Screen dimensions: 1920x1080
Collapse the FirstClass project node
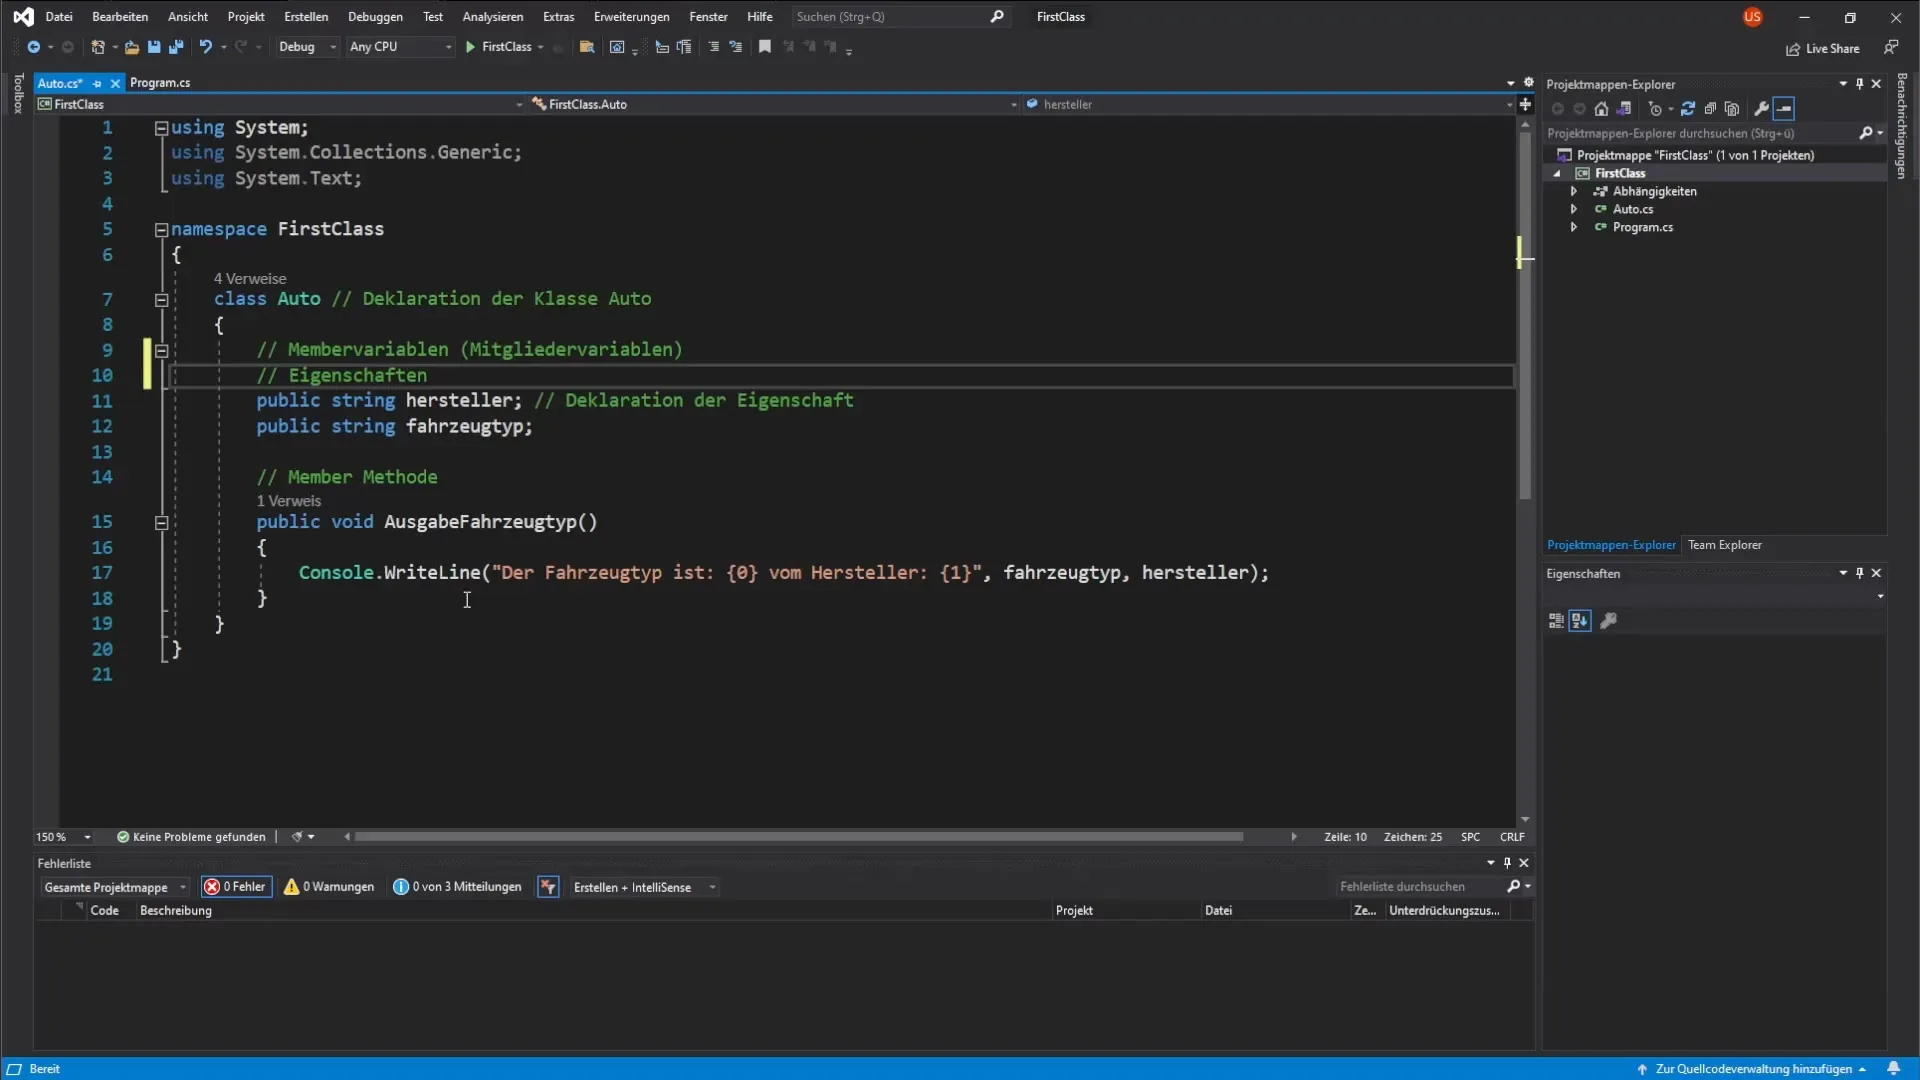(x=1557, y=173)
